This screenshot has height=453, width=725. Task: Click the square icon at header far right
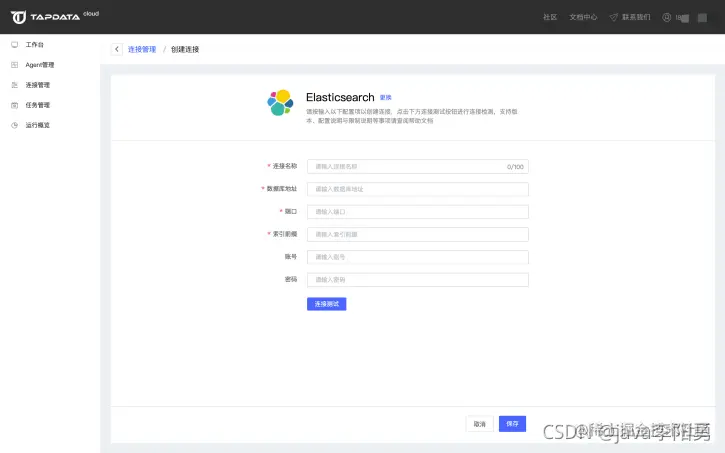click(x=702, y=18)
